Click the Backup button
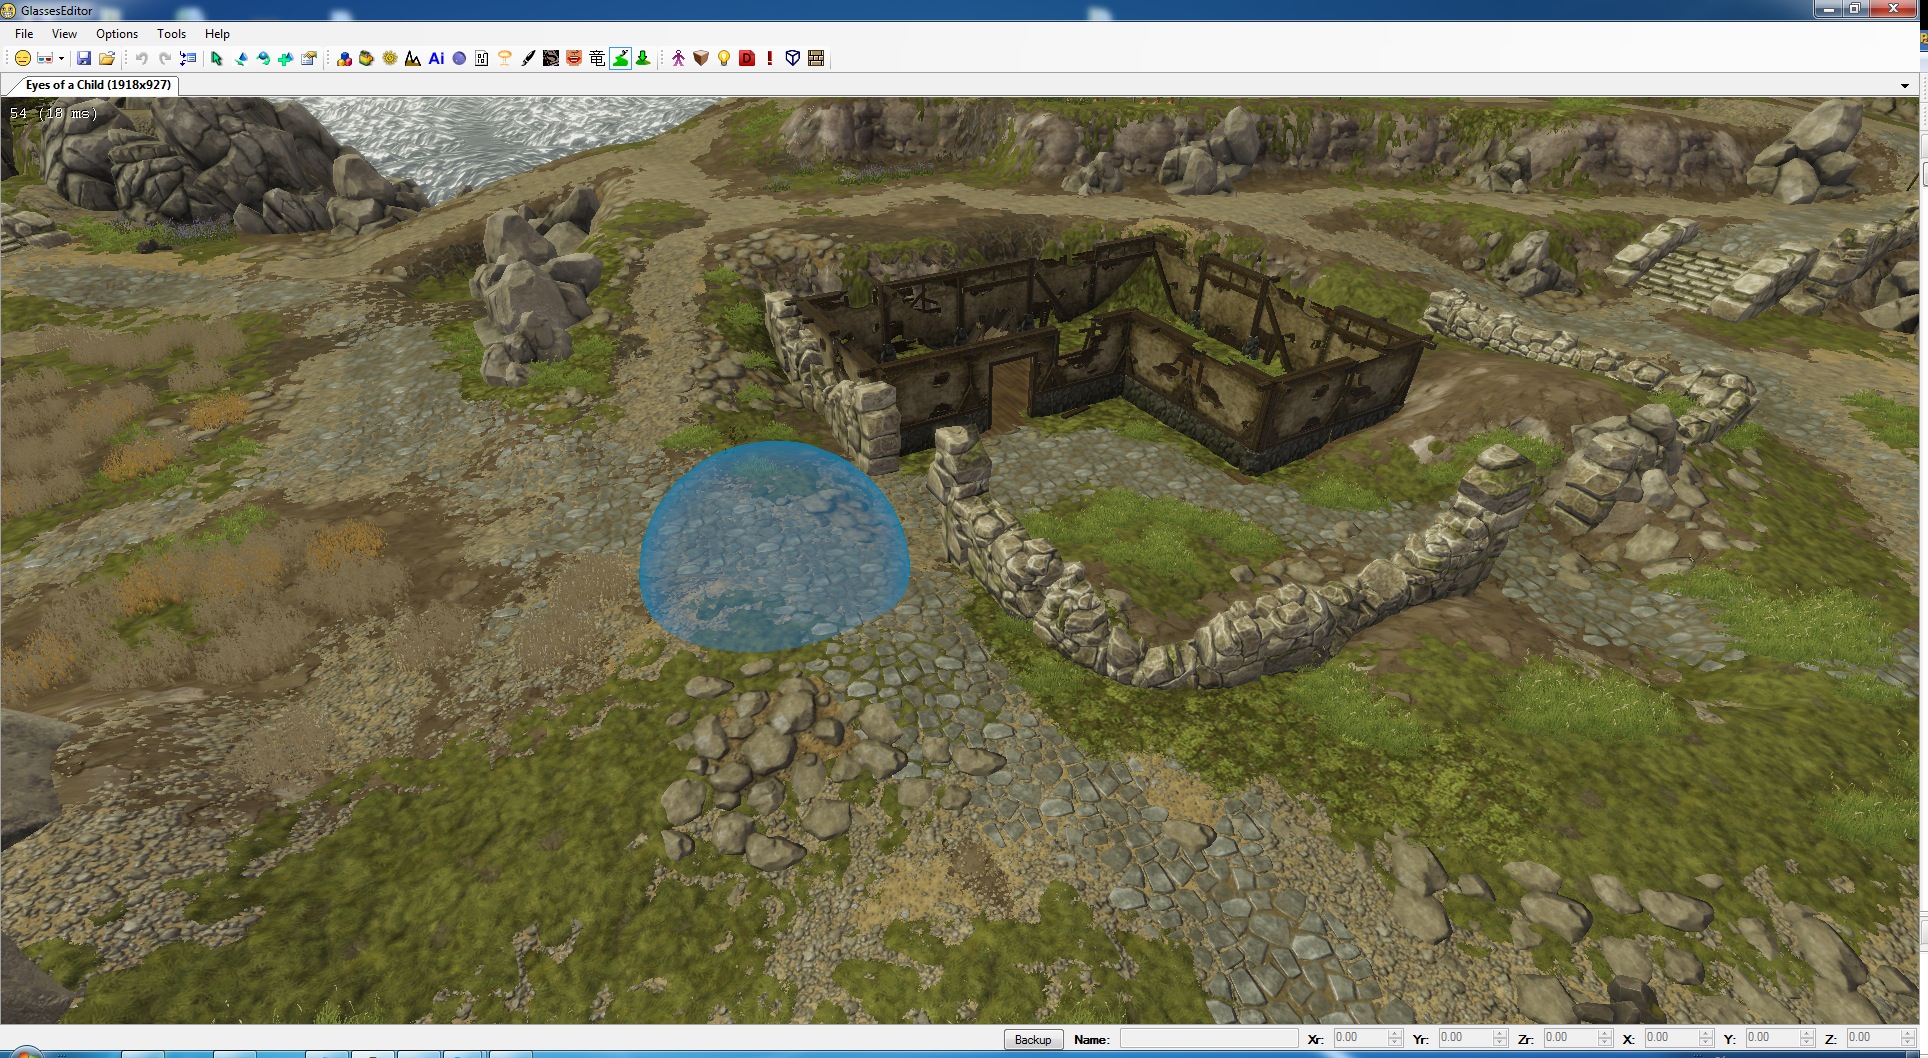Screen dimensions: 1928x1058 coord(1033,1040)
